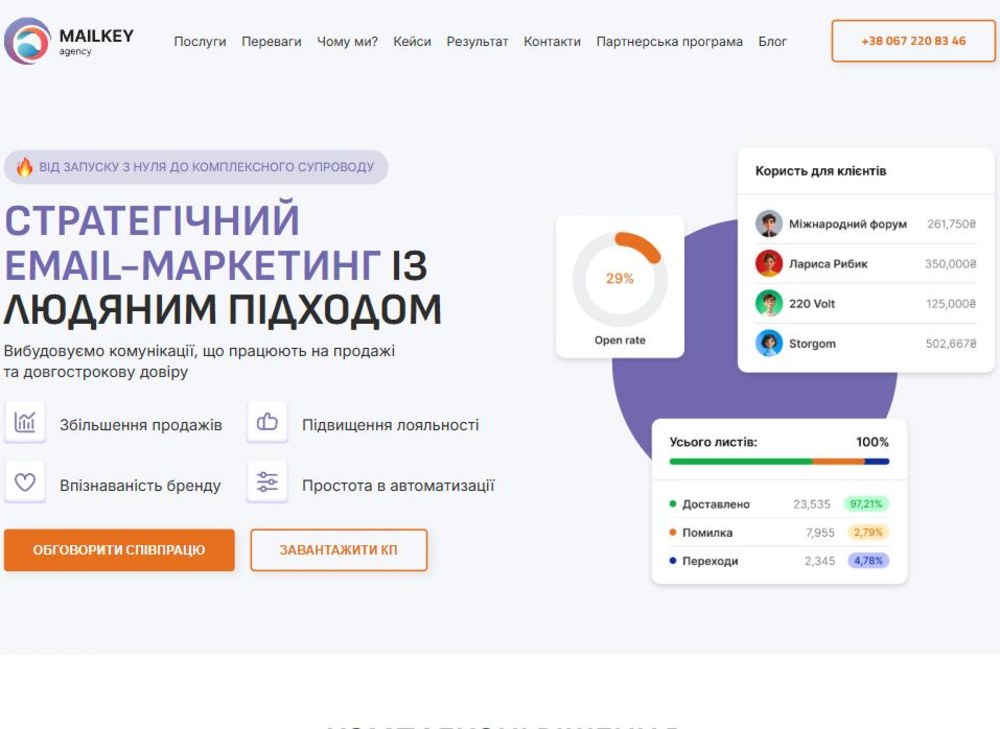Click the Користь для клієнтів heading

click(x=821, y=171)
